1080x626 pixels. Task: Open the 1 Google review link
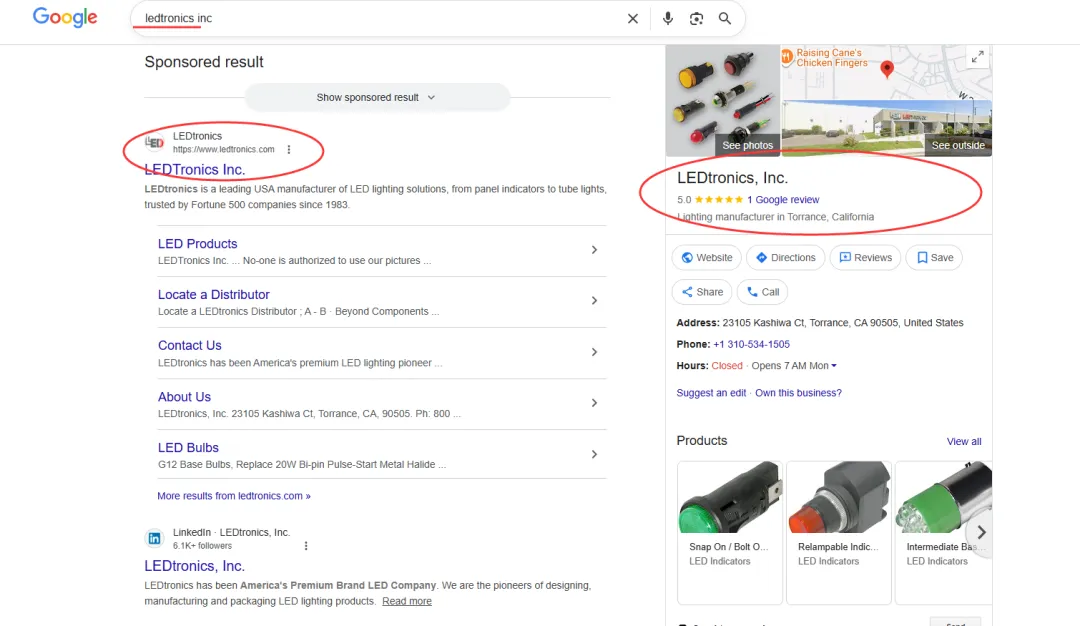point(783,200)
